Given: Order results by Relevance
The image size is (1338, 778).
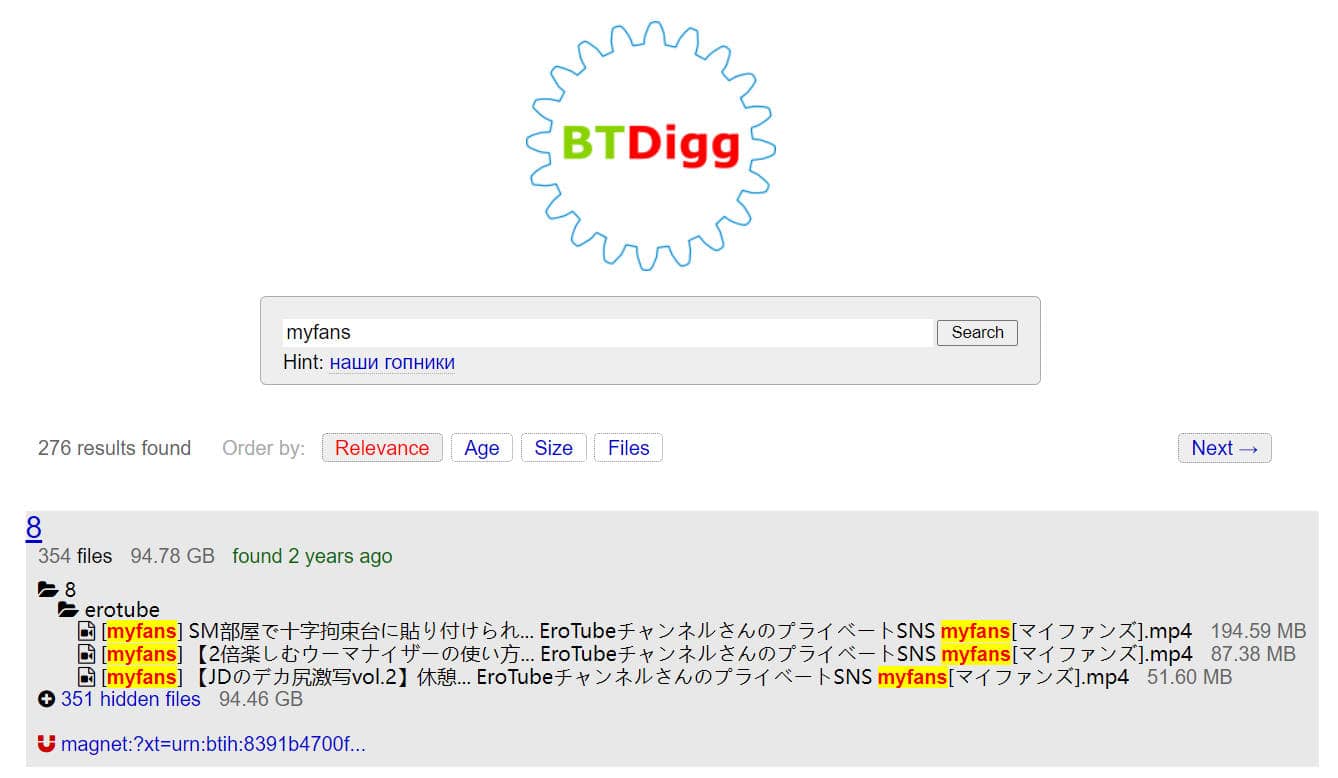Looking at the screenshot, I should coord(382,448).
